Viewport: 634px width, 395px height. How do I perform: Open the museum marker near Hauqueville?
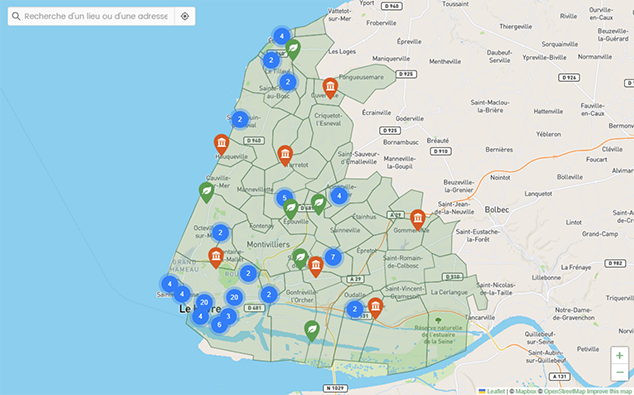coord(221,144)
